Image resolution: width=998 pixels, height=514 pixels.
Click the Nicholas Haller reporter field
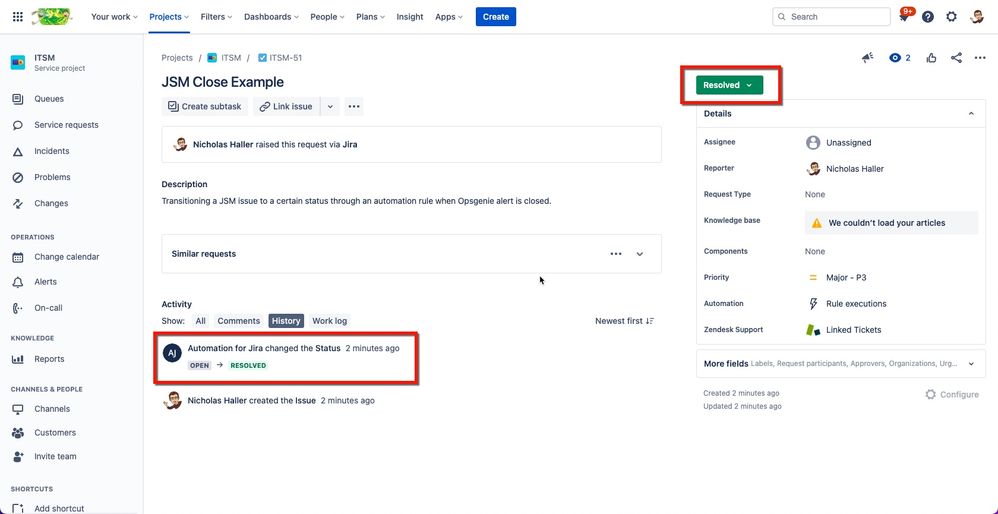click(845, 169)
